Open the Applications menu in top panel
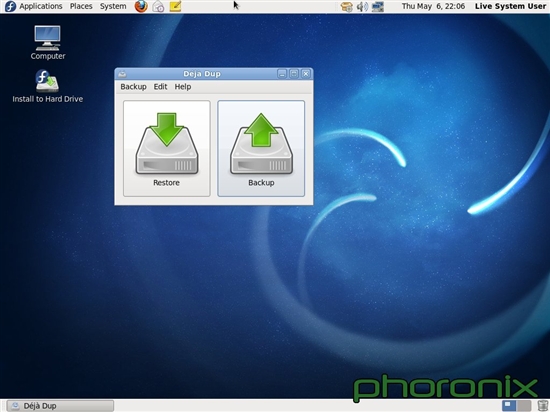Viewport: 550px width, 412px height. click(41, 6)
